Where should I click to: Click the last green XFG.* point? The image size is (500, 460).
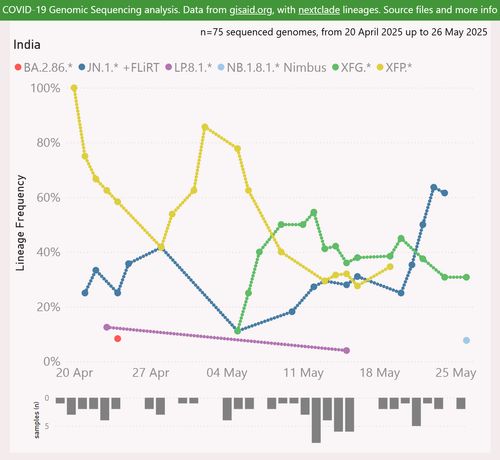point(466,277)
